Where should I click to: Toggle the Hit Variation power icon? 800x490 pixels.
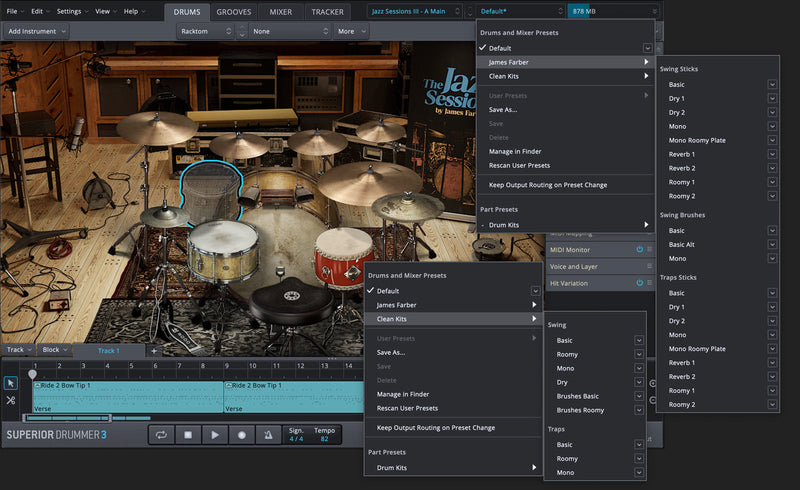639,283
